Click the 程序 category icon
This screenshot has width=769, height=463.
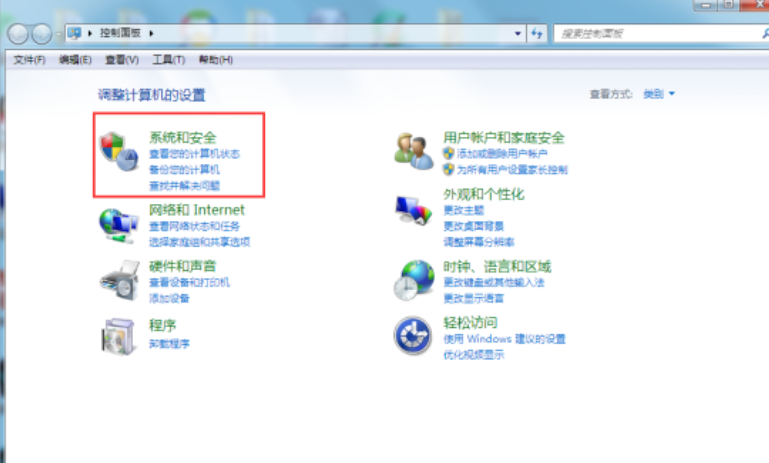(118, 336)
